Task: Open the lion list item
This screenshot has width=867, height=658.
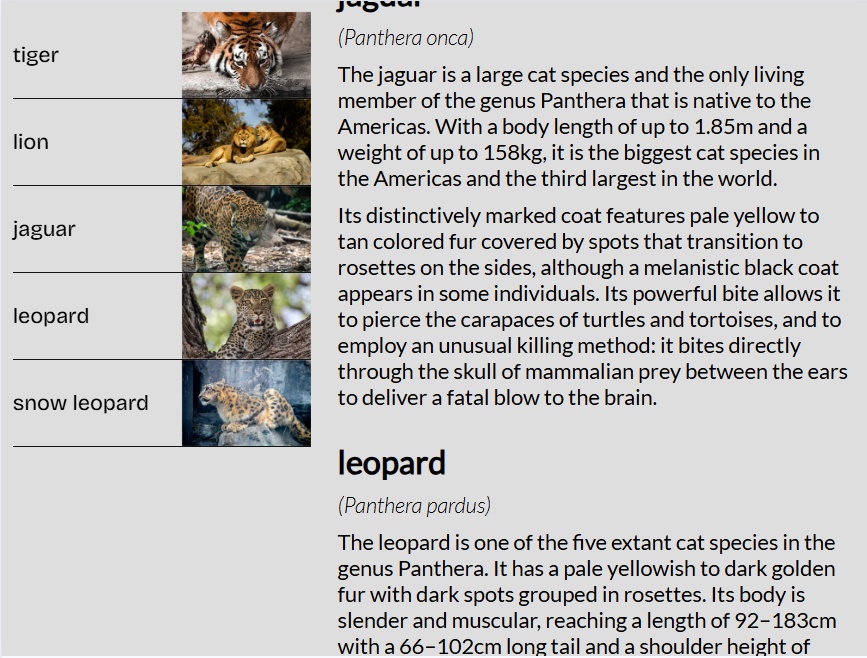Action: (x=31, y=142)
